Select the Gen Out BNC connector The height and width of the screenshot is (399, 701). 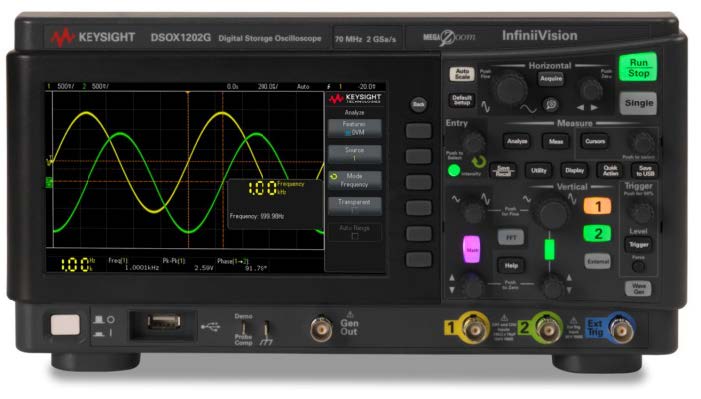[x=321, y=330]
